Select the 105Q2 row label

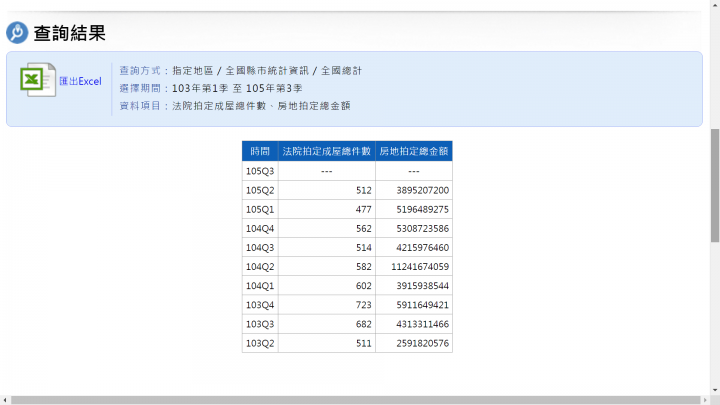260,190
